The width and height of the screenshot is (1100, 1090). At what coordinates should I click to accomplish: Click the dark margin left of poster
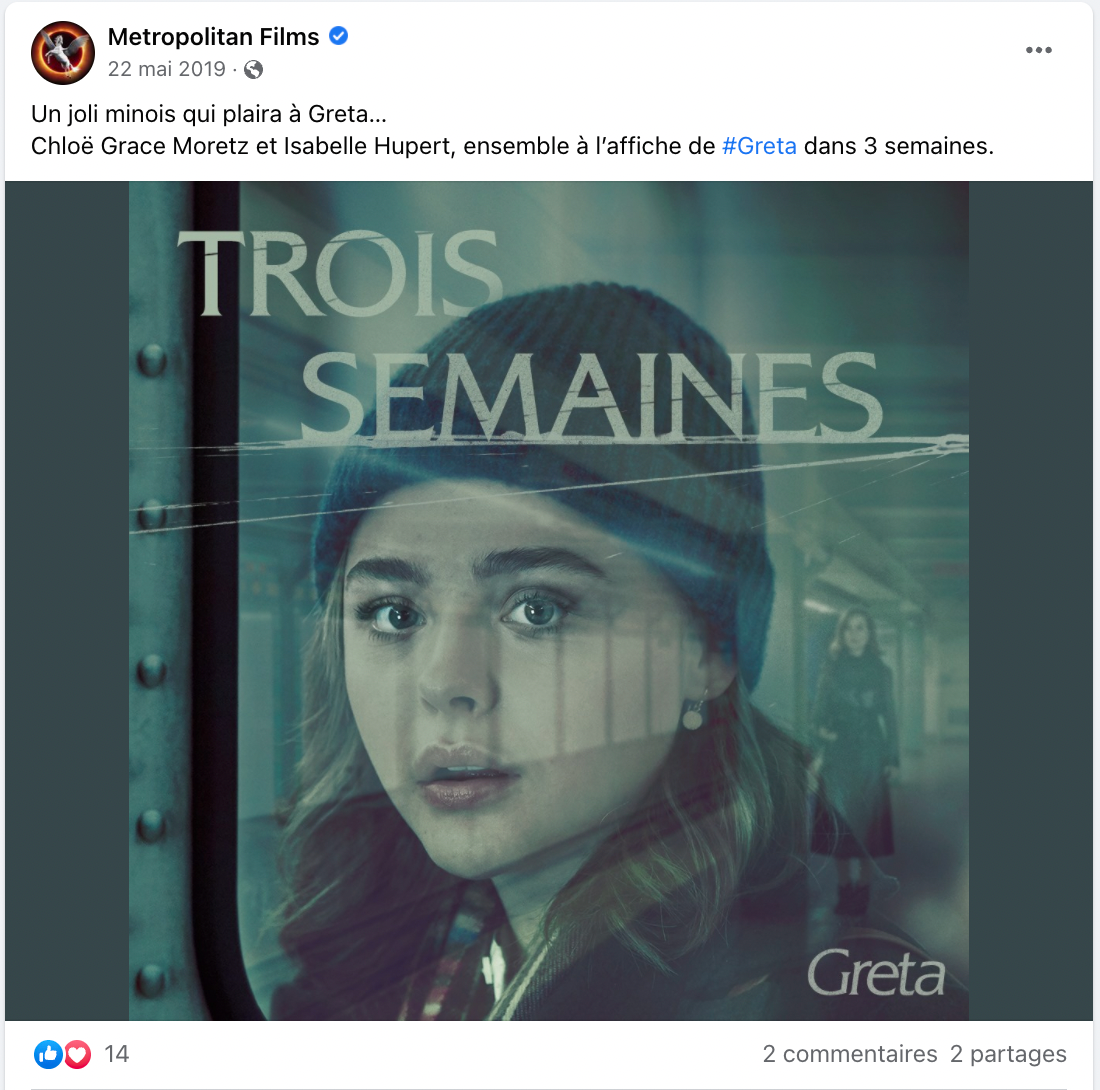pos(67,600)
